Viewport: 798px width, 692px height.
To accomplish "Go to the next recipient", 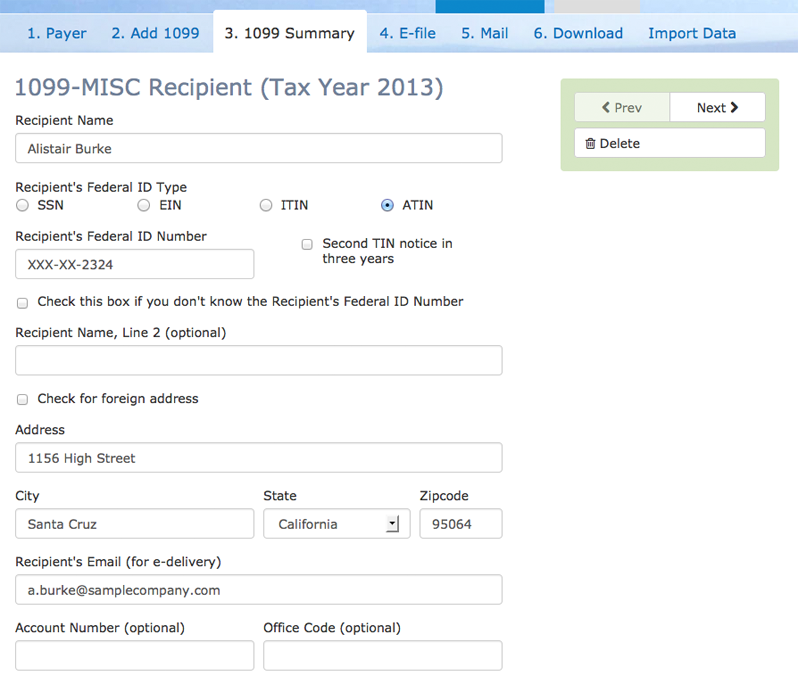I will click(x=717, y=108).
